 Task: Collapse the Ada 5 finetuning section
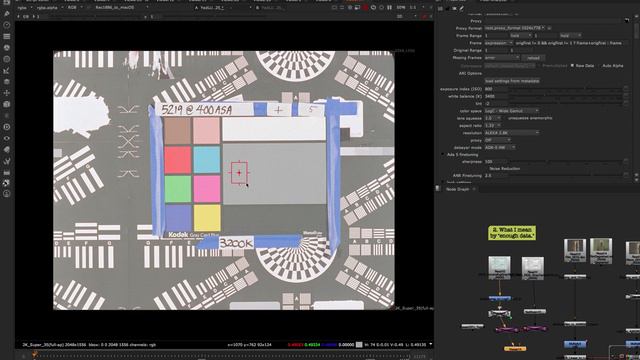pyautogui.click(x=442, y=155)
